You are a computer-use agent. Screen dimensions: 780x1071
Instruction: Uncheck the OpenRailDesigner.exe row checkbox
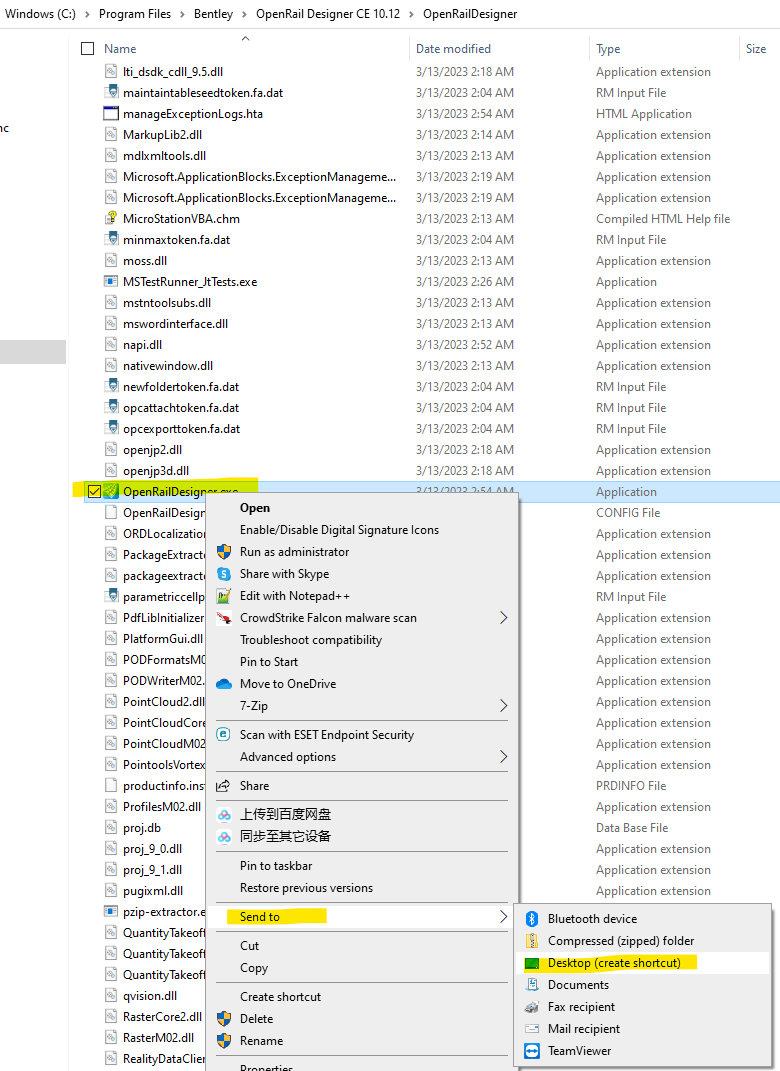click(94, 491)
